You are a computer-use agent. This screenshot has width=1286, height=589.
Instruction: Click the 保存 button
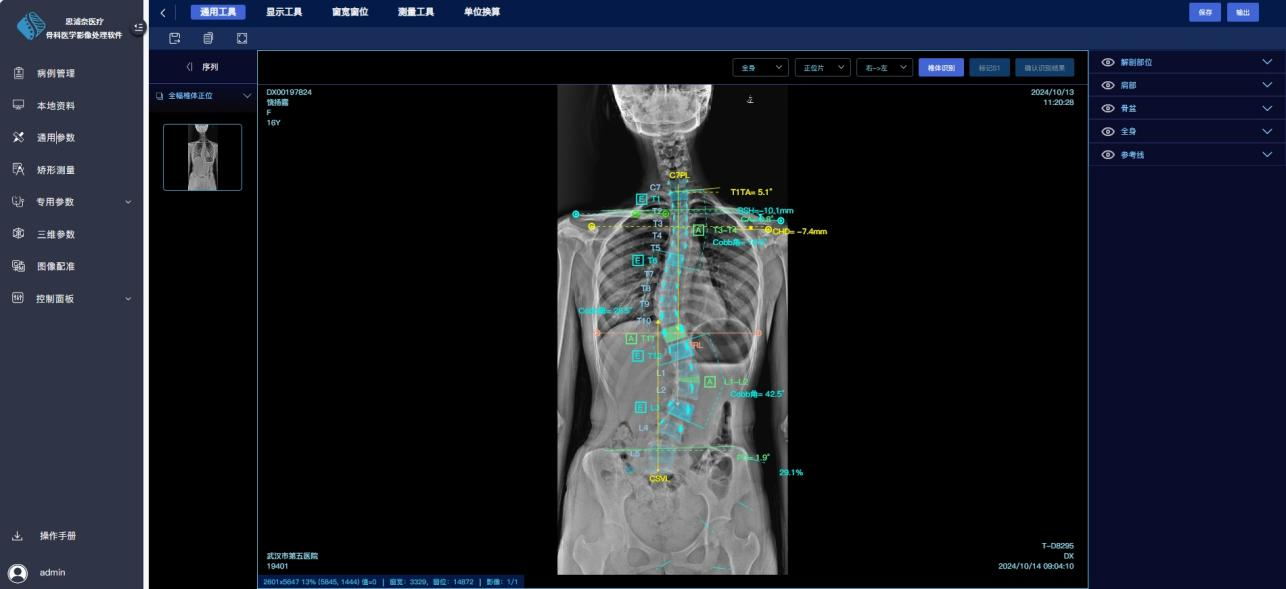[1205, 12]
